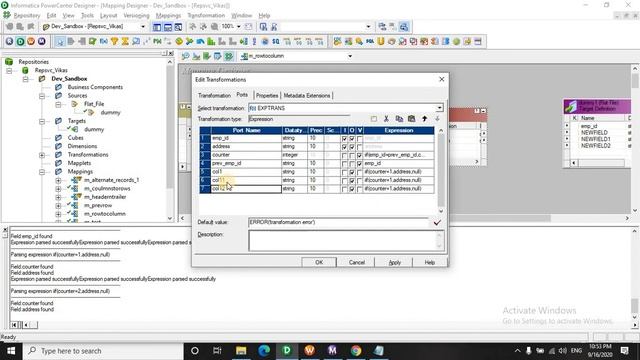
Task: Move port up with black arrow icon
Action: coord(424,119)
